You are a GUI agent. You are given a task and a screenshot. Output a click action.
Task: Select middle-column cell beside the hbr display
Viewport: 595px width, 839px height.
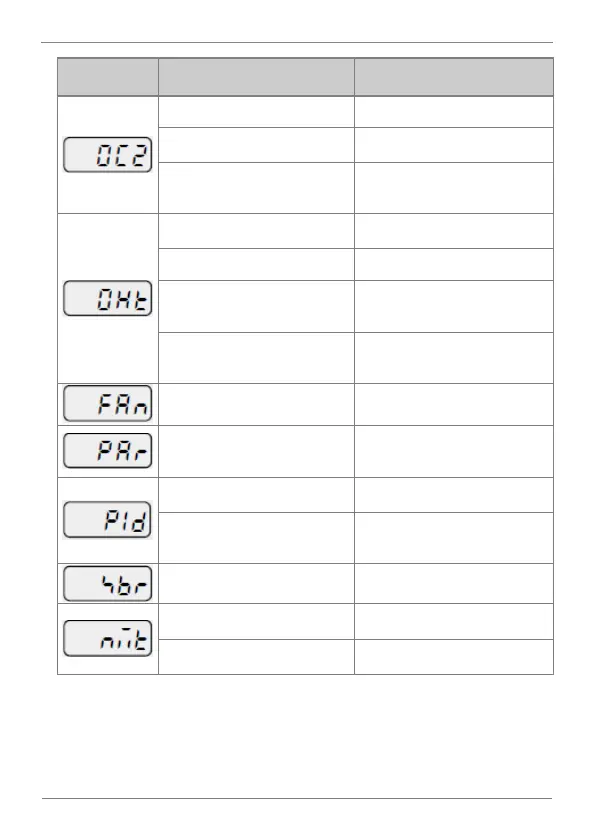(256, 584)
